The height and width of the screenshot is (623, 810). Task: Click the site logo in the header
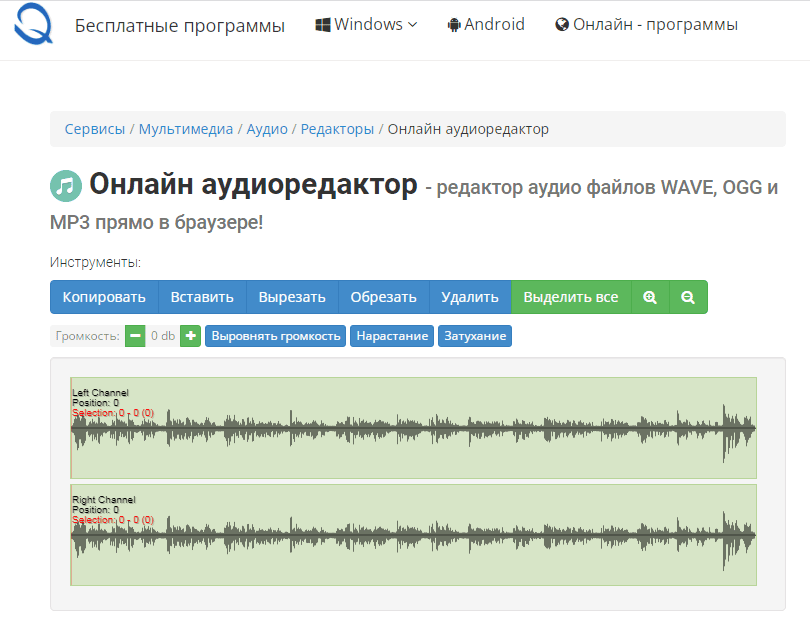(33, 27)
